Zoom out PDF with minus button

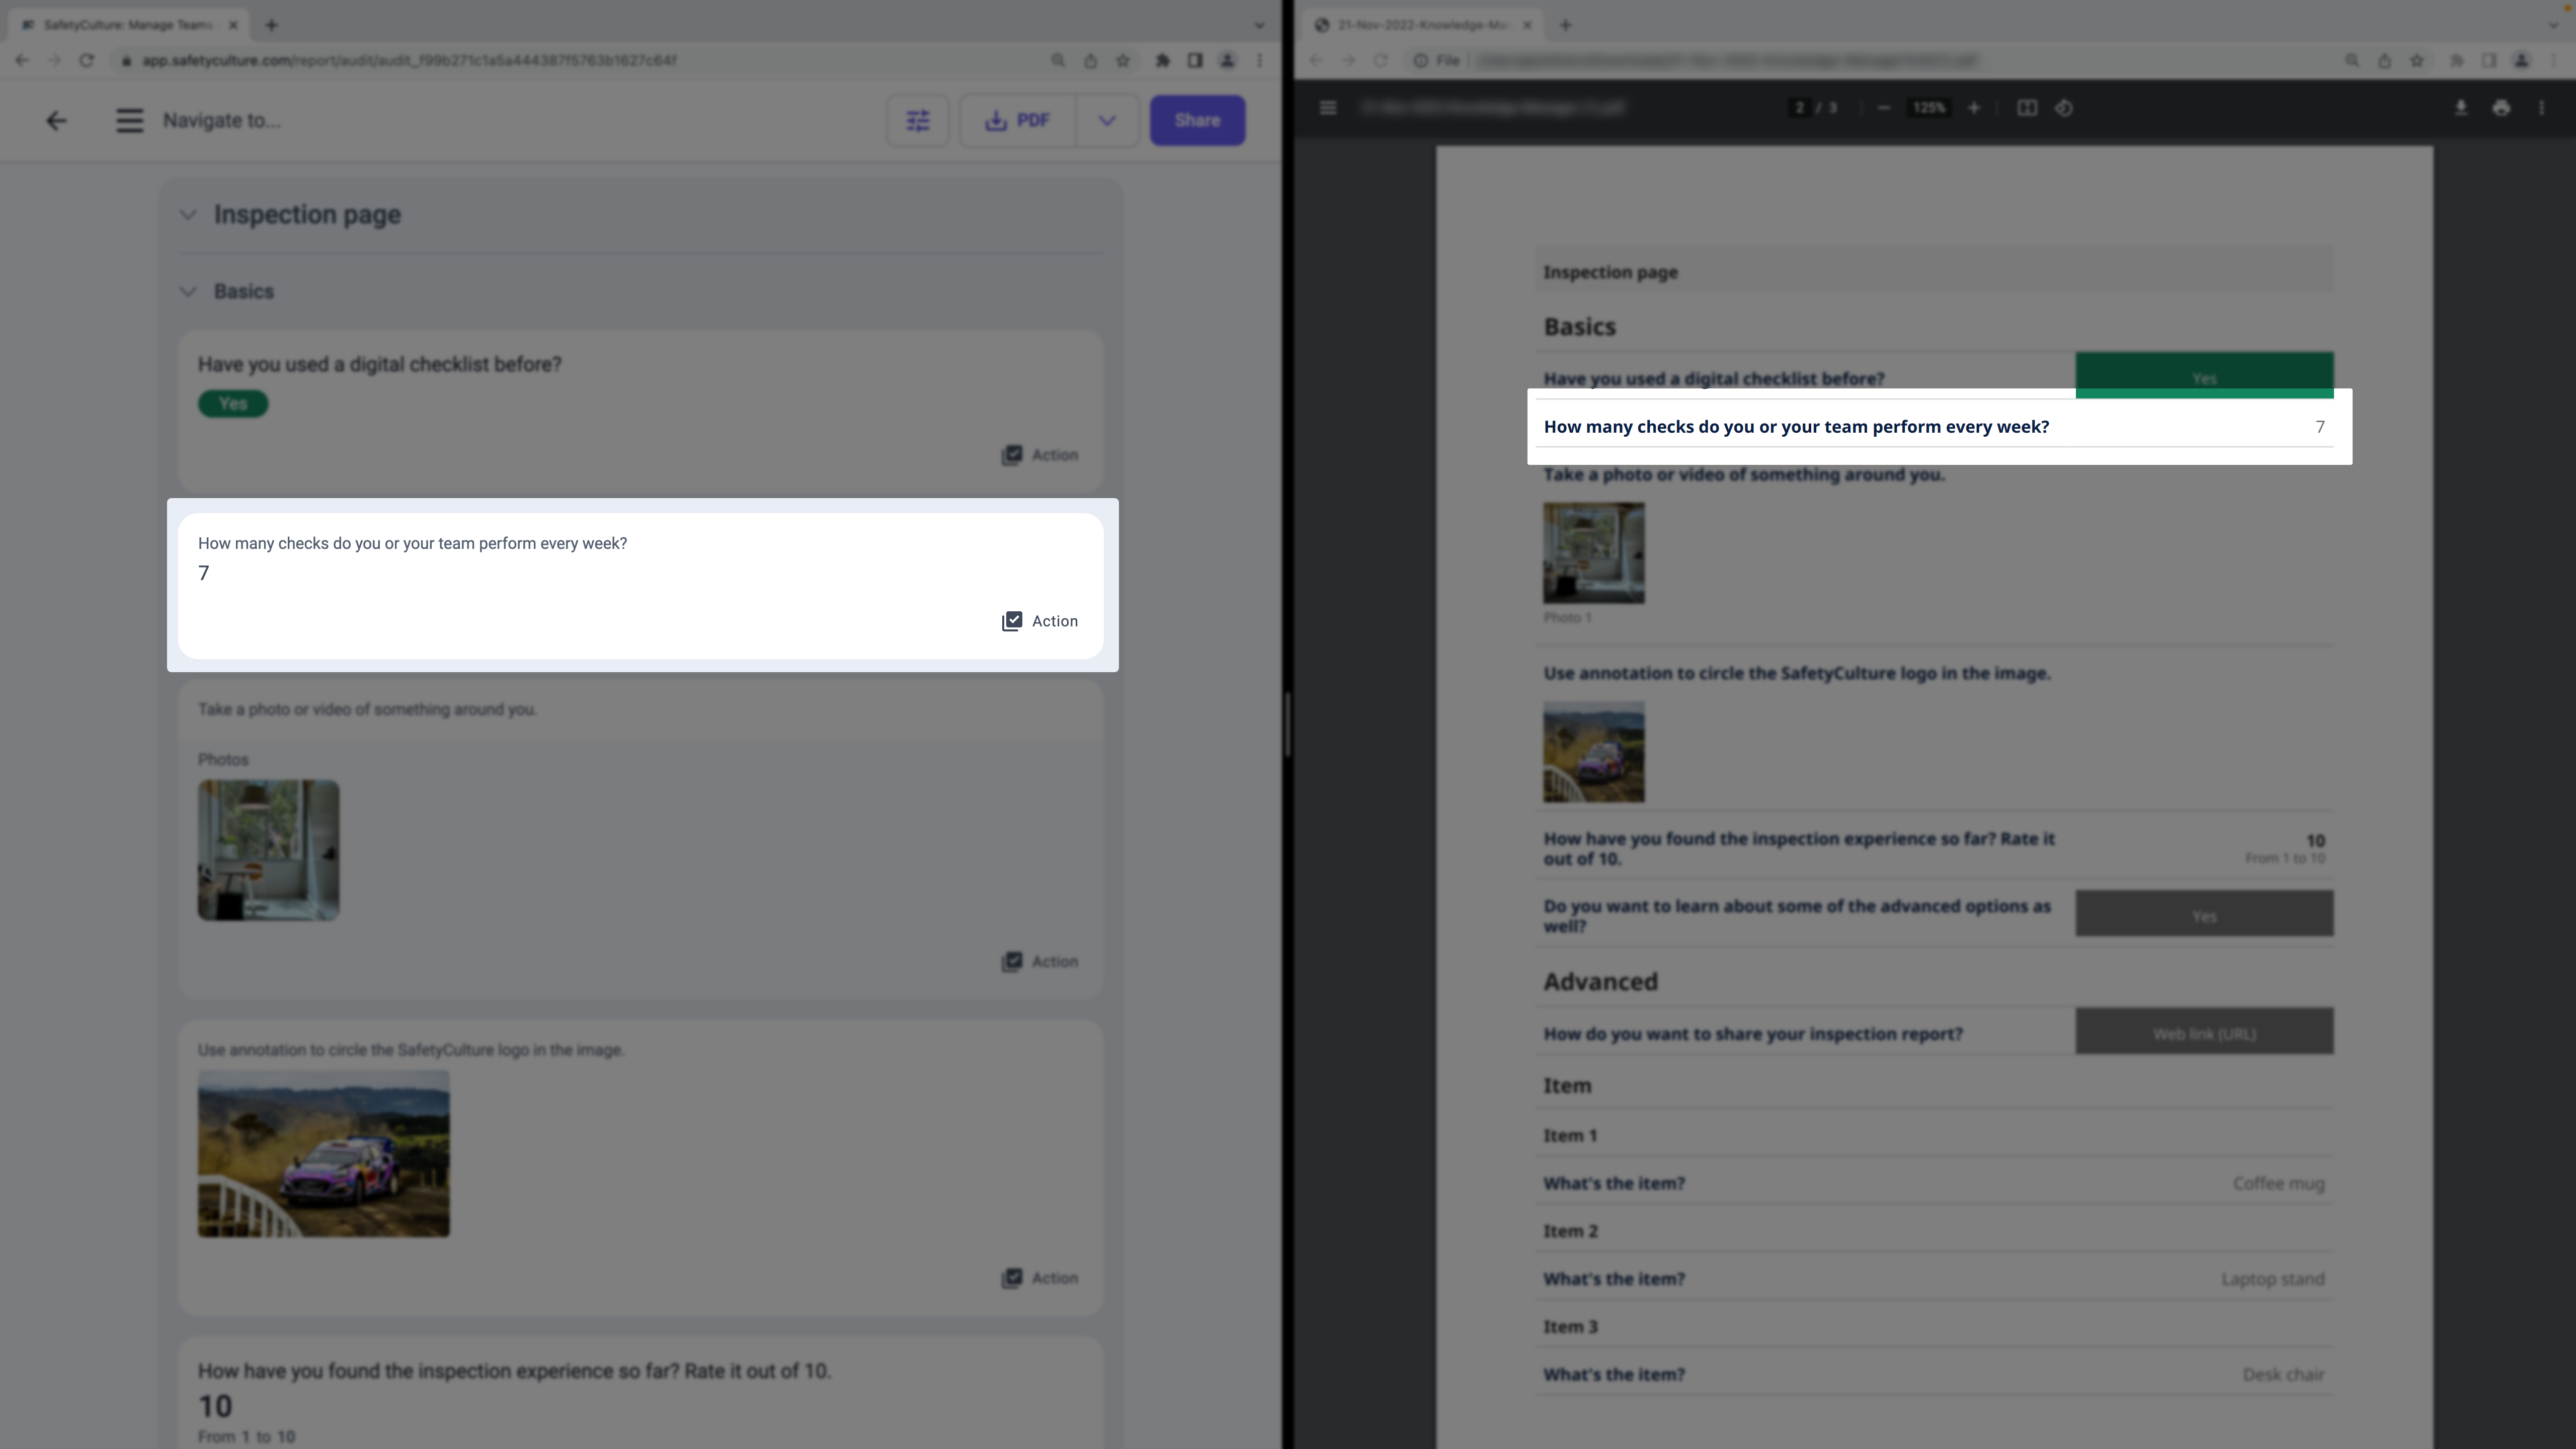click(1884, 108)
